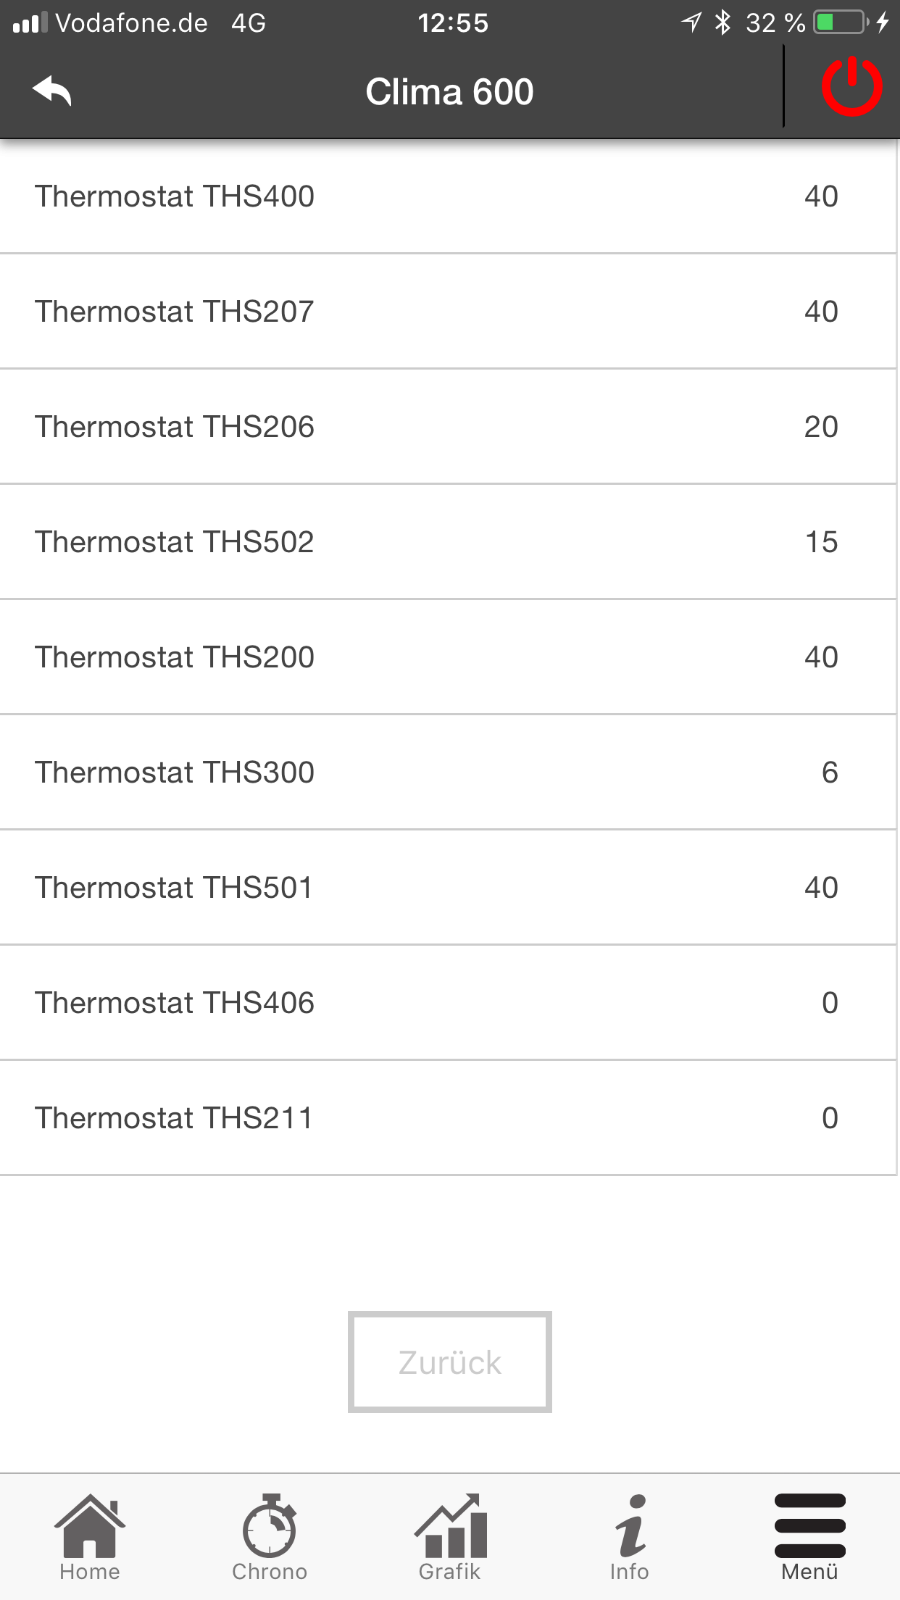Choose Thermostat THS502 from list
This screenshot has height=1600, width=900.
(x=448, y=541)
